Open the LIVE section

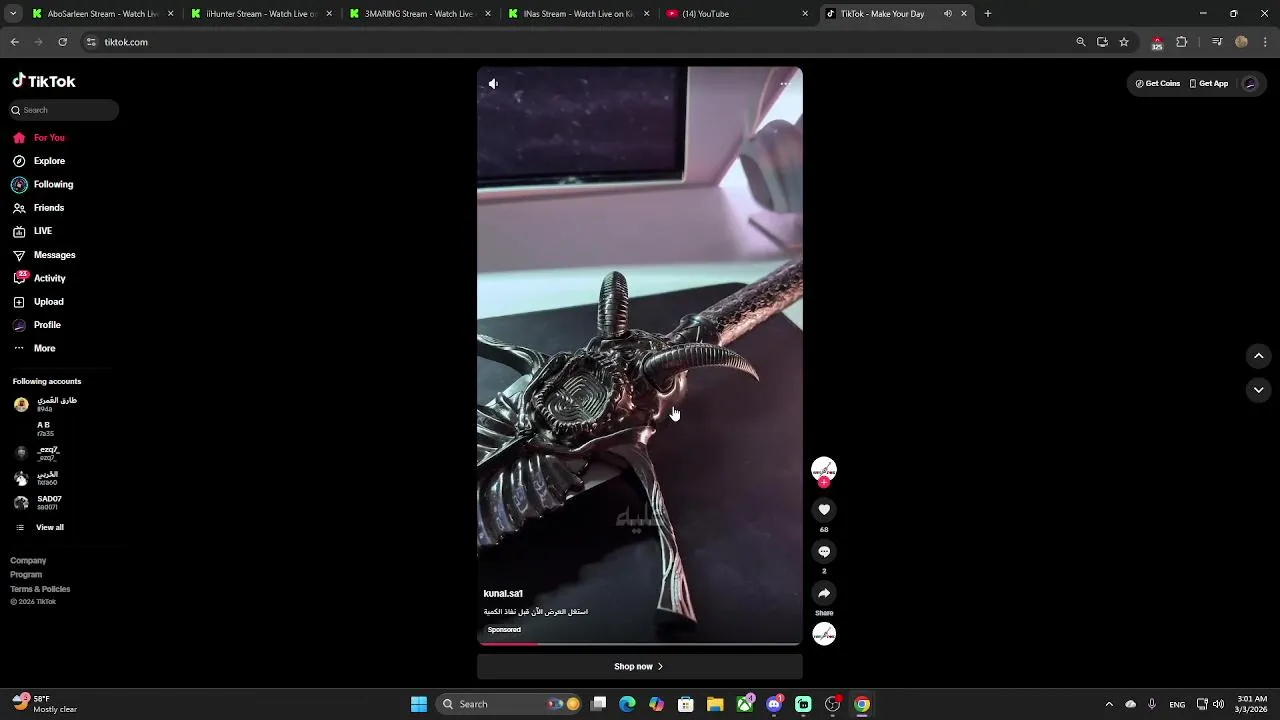(x=34, y=231)
